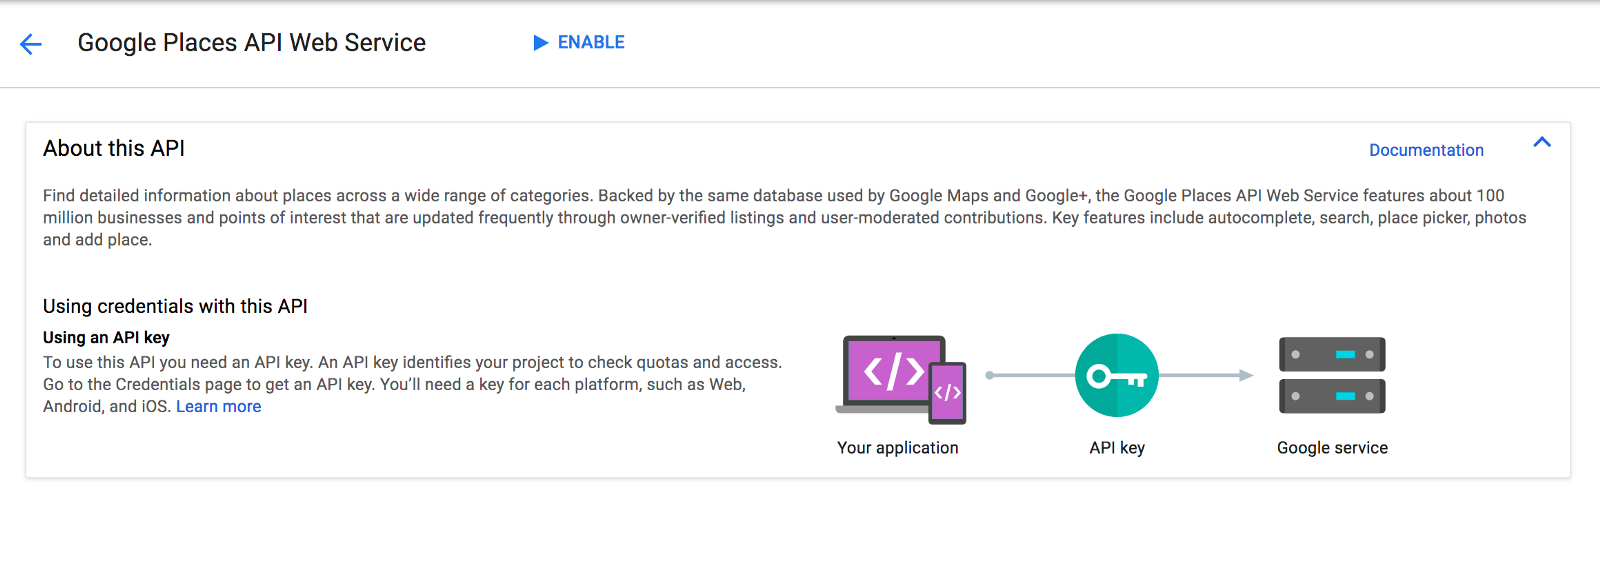This screenshot has width=1600, height=587.
Task: Click the small purple phone icon
Action: pos(948,393)
